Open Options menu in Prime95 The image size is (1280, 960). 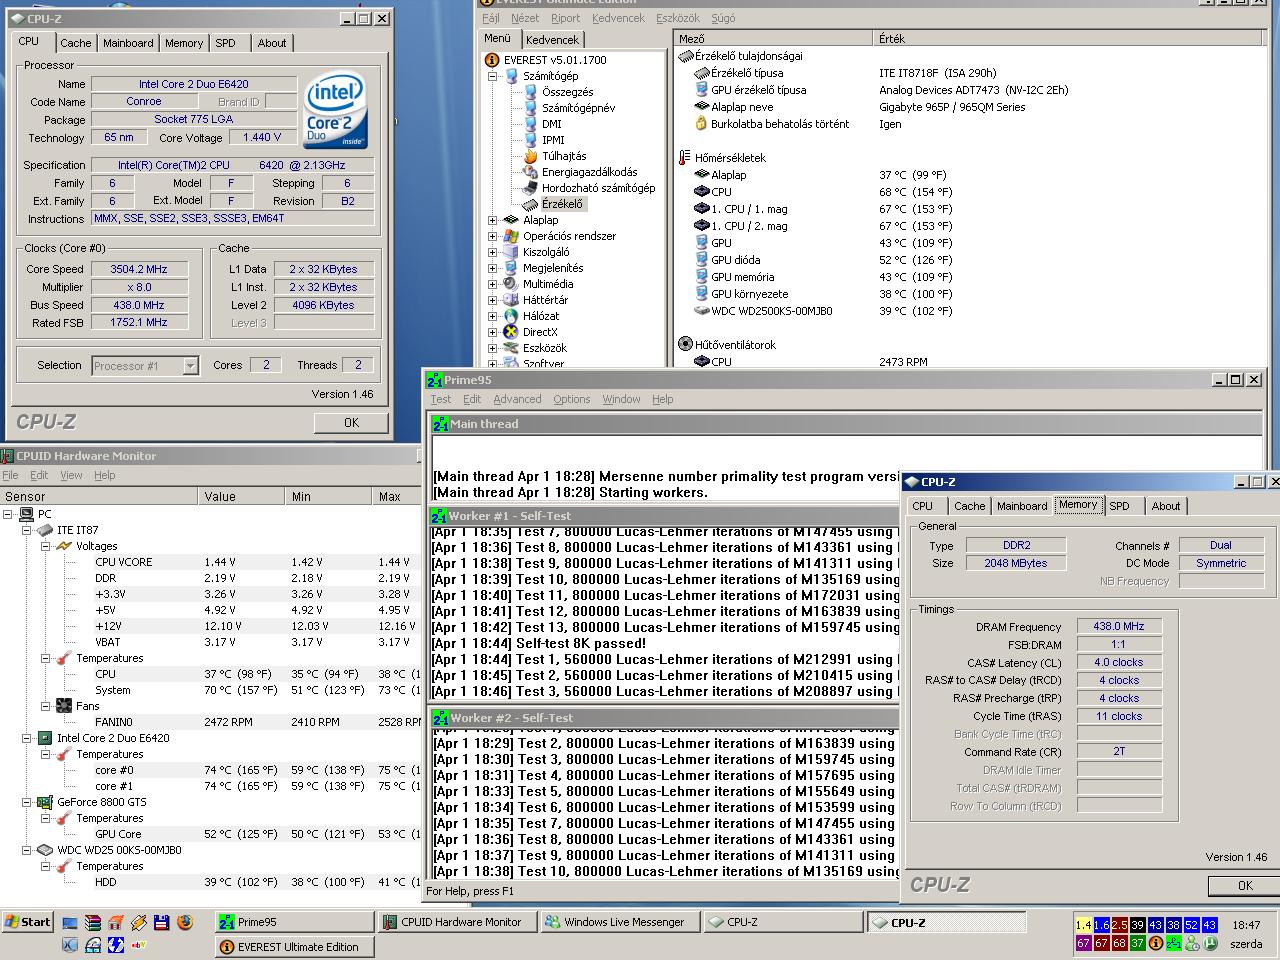(x=571, y=399)
